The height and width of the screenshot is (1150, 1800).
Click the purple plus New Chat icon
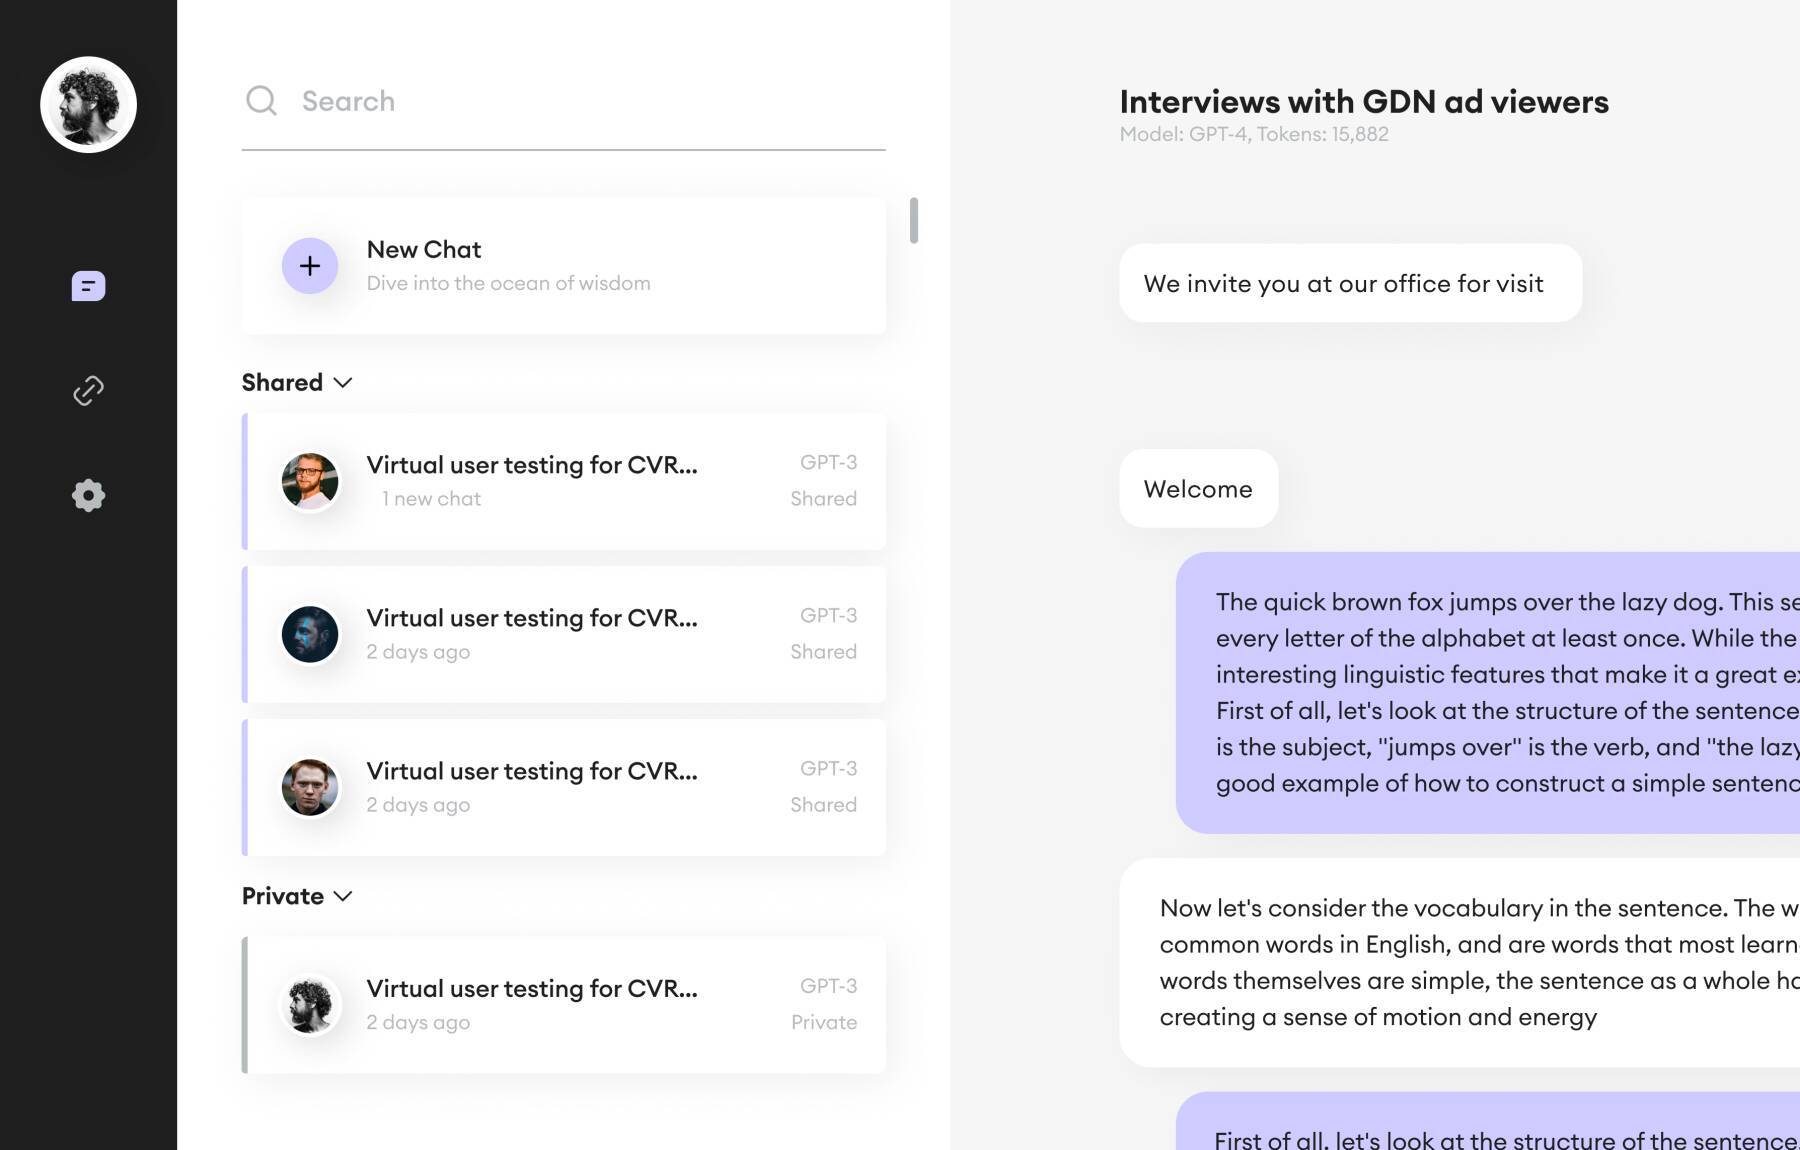(310, 266)
